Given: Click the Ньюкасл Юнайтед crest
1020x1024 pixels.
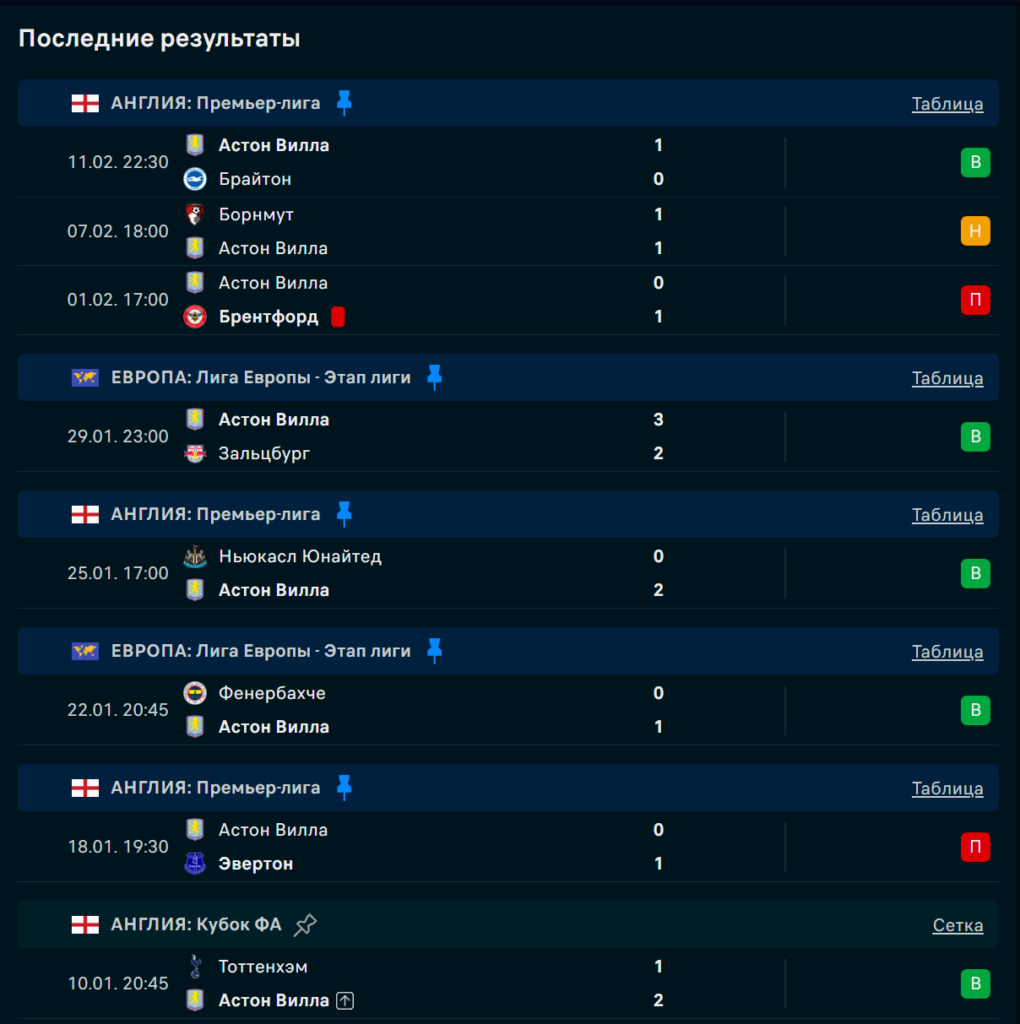Looking at the screenshot, I should point(195,557).
